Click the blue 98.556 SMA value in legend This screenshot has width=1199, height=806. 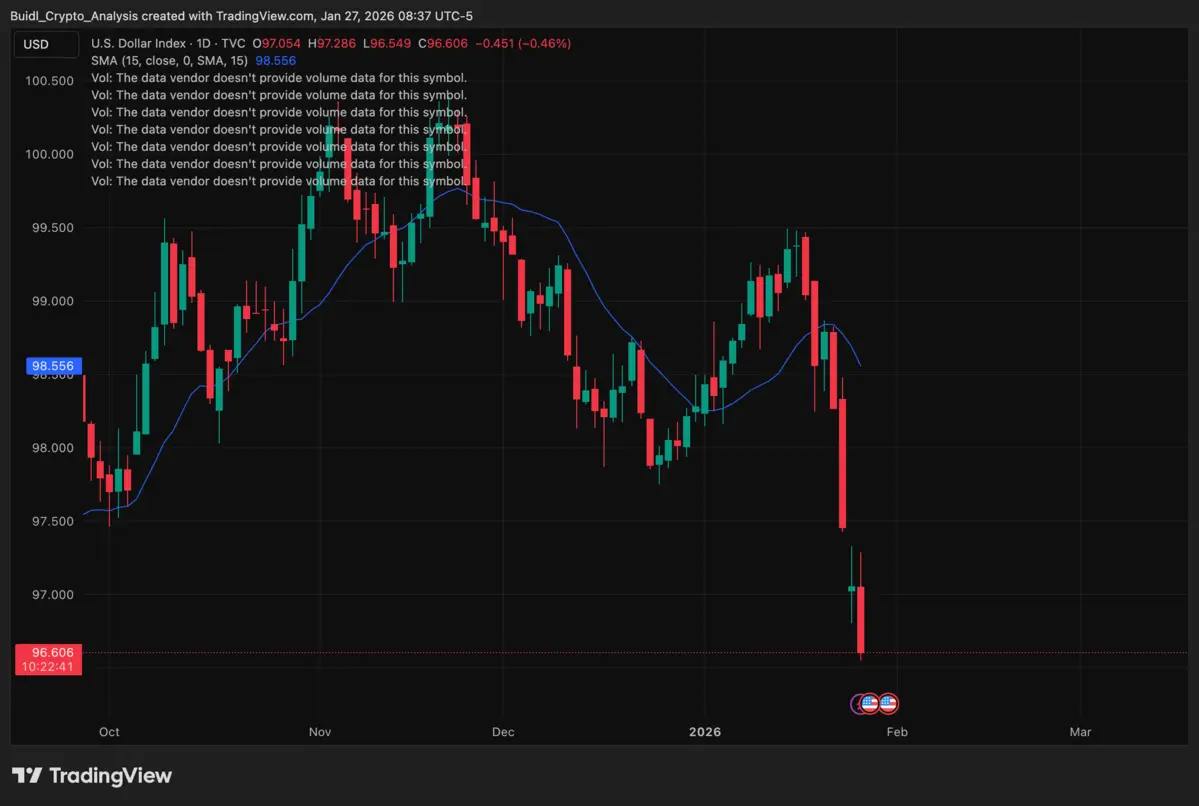(x=275, y=61)
